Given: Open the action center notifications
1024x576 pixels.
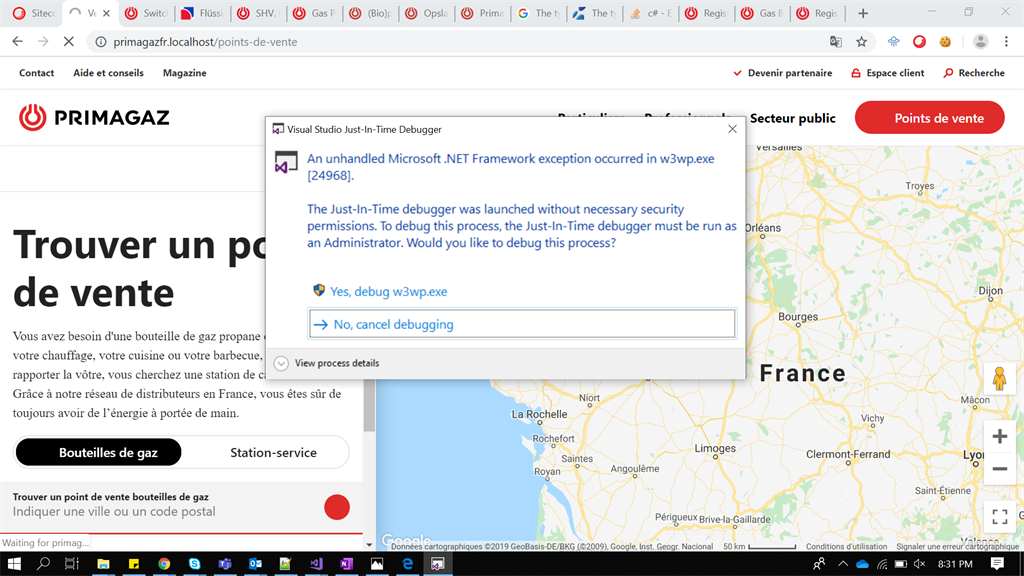Looking at the screenshot, I should tap(997, 564).
